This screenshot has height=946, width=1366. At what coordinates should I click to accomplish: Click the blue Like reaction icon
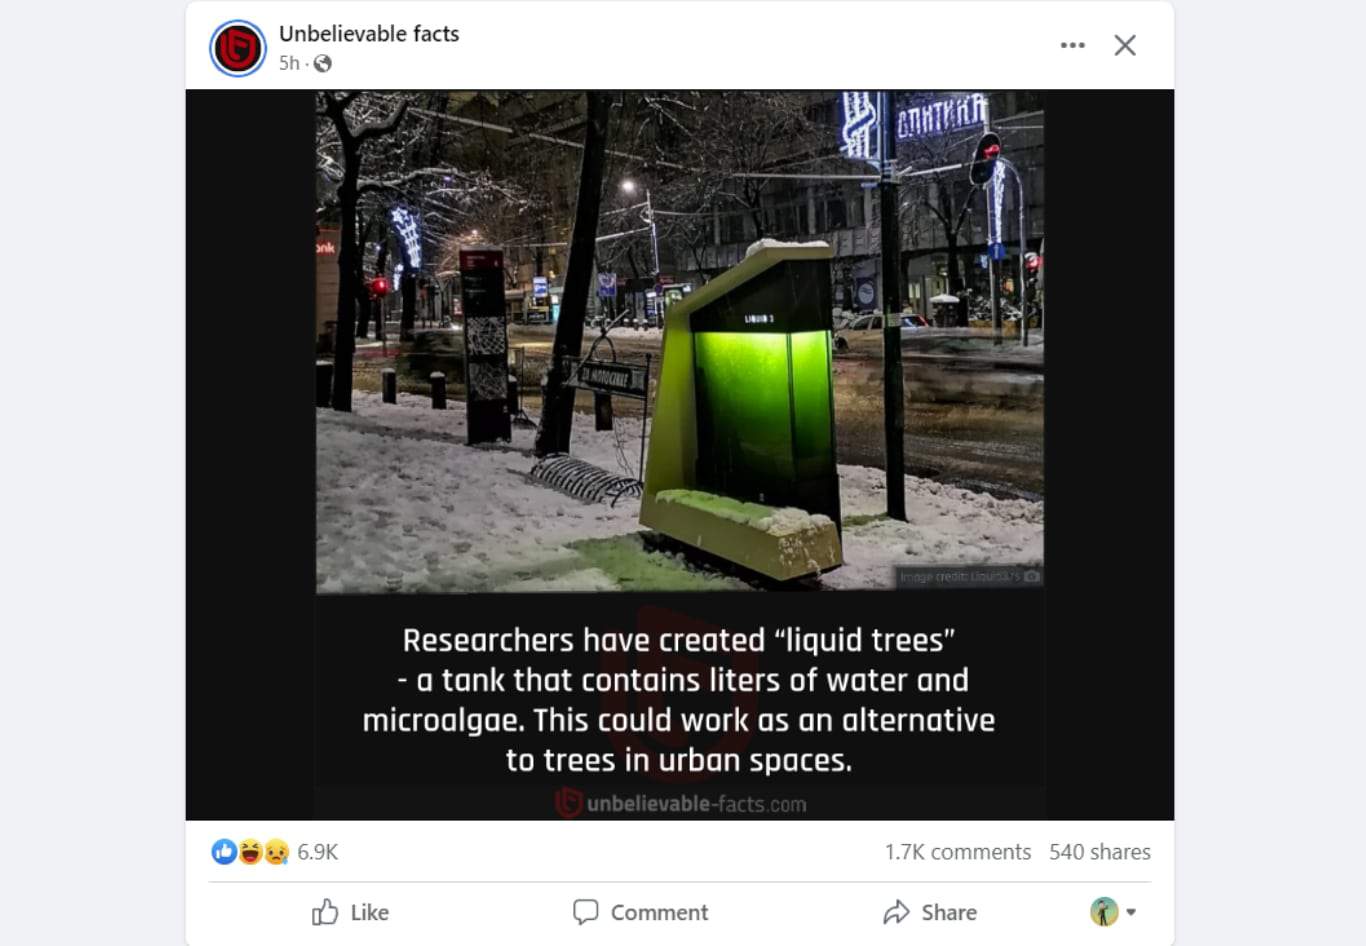click(x=223, y=852)
